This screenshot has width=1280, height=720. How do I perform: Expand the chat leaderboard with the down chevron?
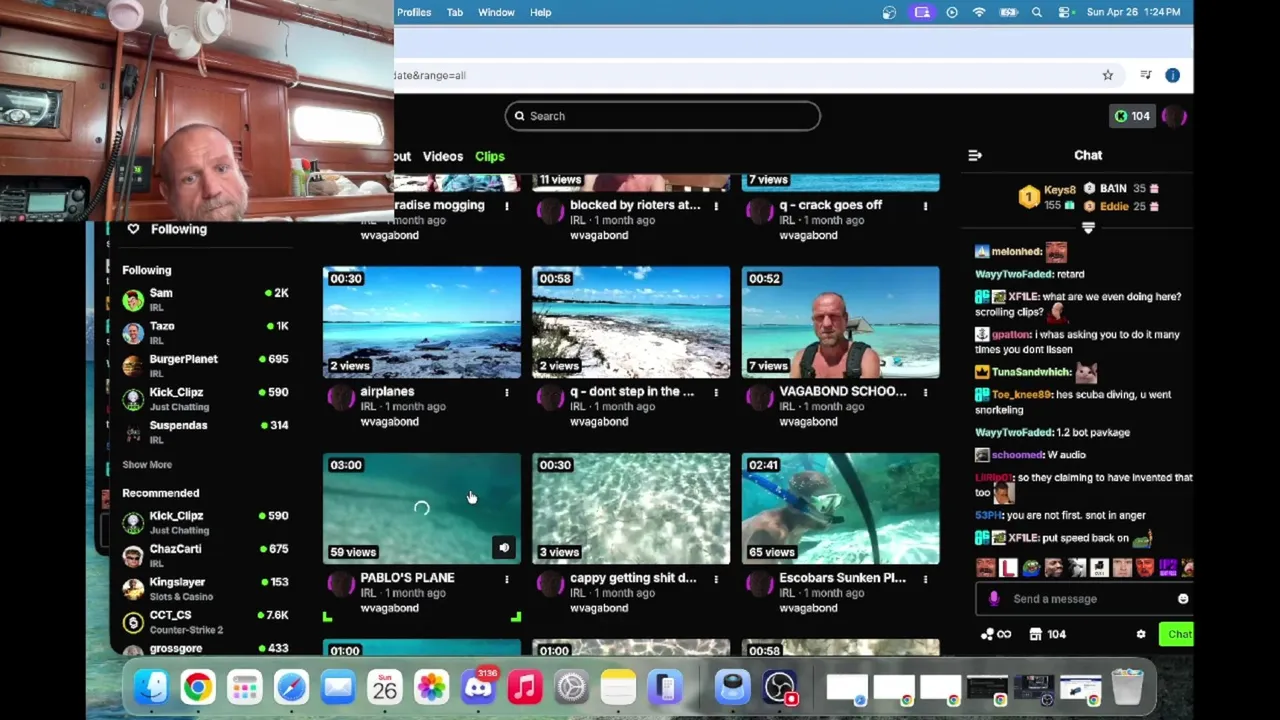point(1088,228)
